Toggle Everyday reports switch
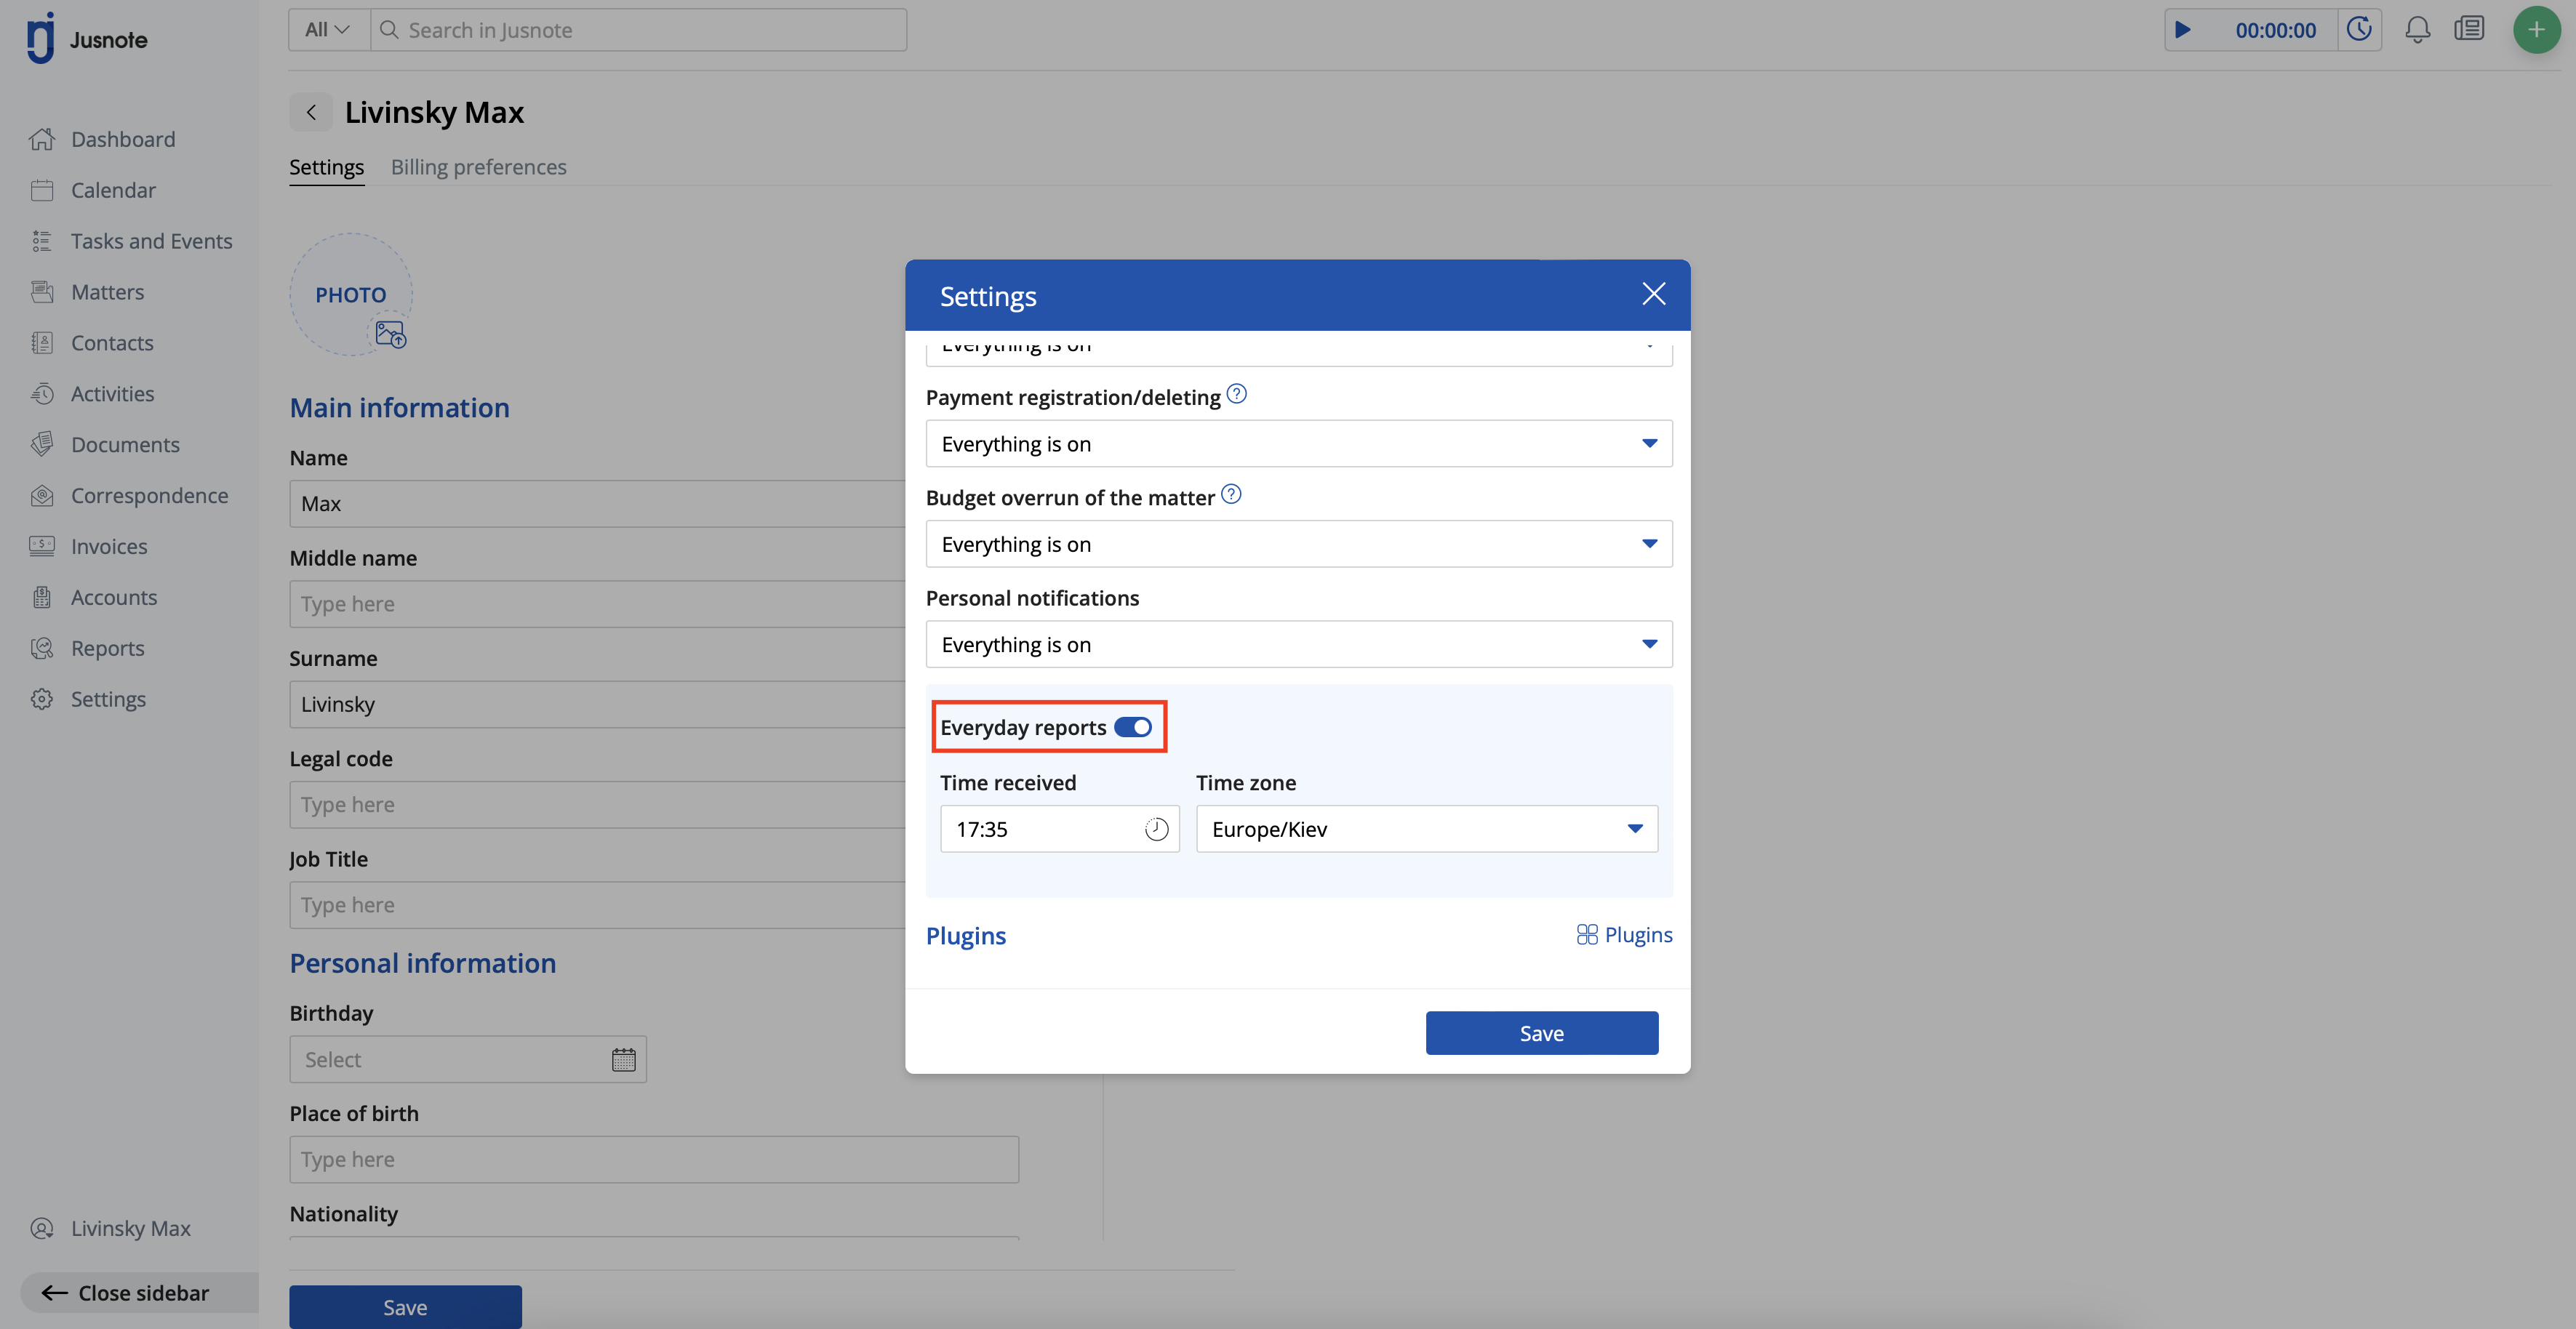 coord(1132,727)
